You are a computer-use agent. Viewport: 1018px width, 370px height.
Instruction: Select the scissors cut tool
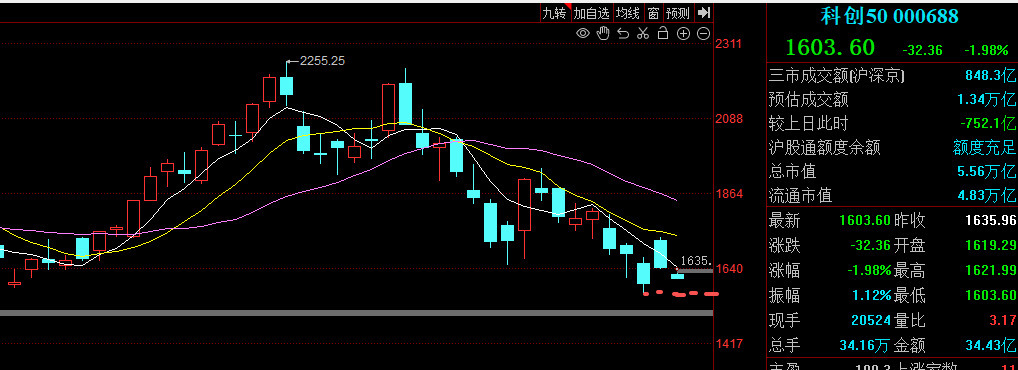pyautogui.click(x=643, y=33)
